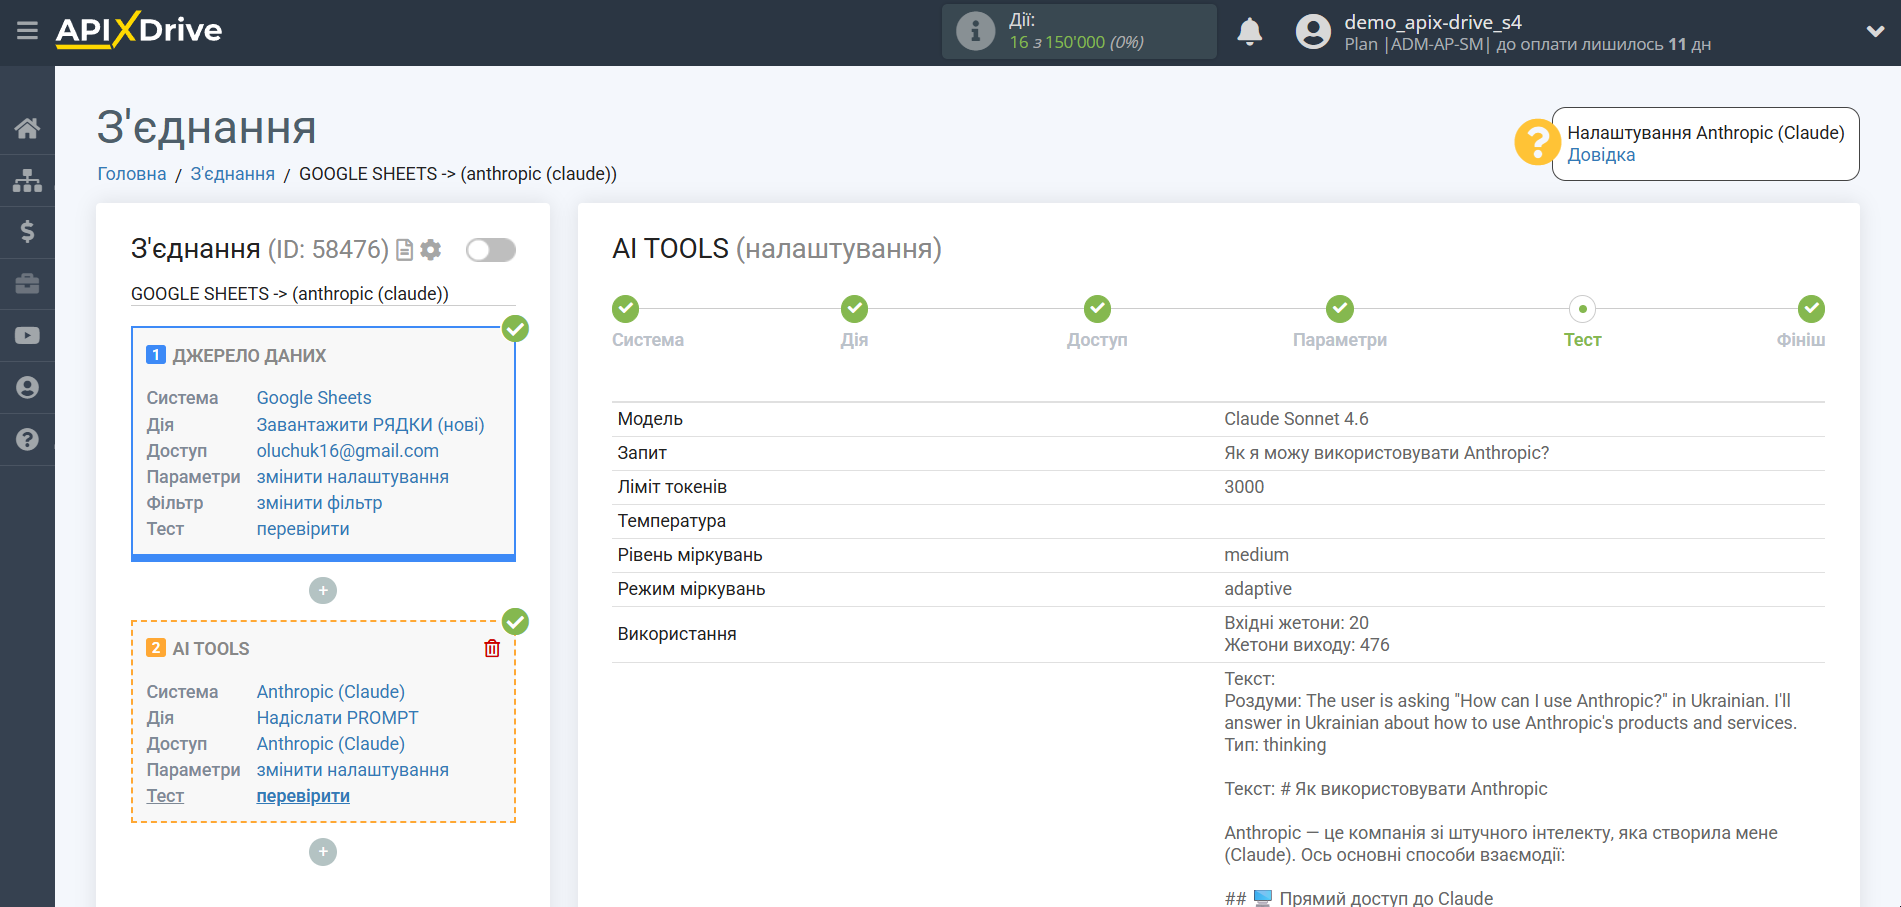Click the actions usage info counter
The height and width of the screenshot is (907, 1901).
tap(1078, 32)
